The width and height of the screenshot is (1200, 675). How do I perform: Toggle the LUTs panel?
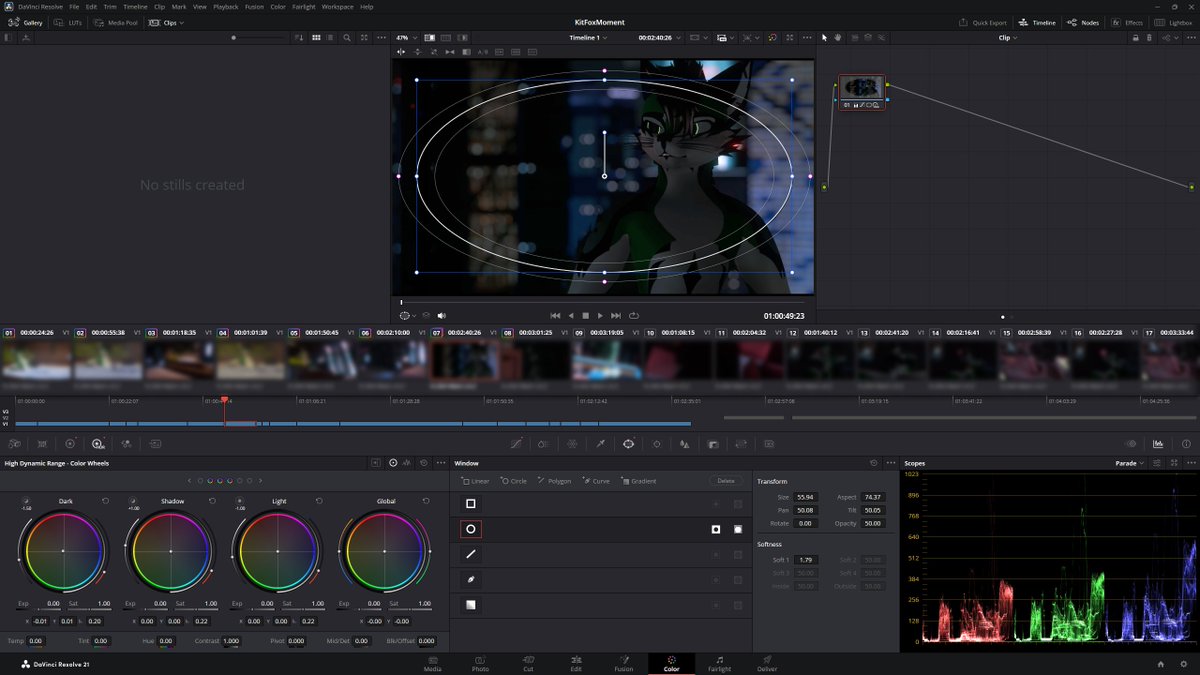(69, 22)
